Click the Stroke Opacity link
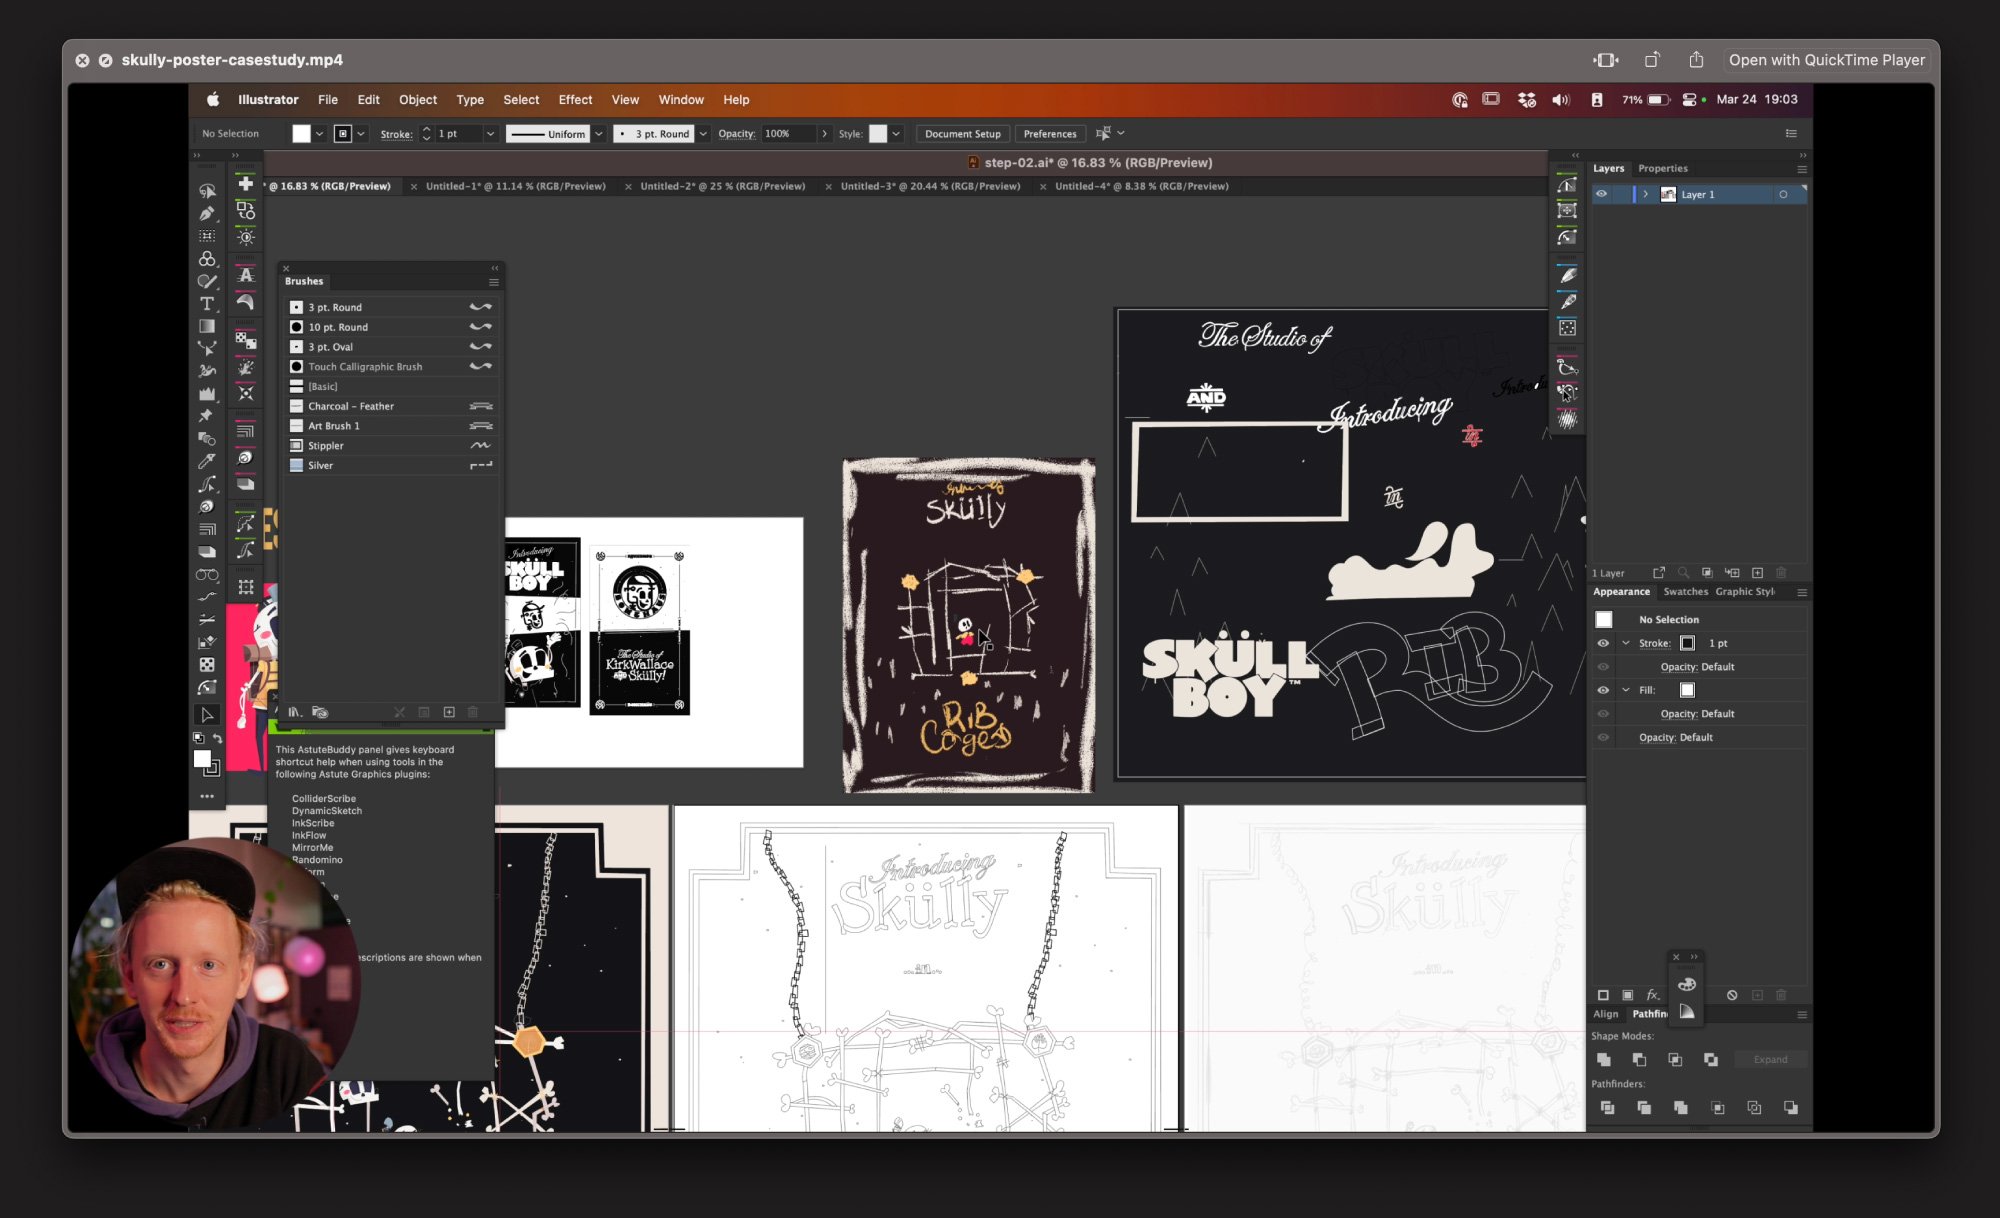Image resolution: width=2000 pixels, height=1218 pixels. pyautogui.click(x=1679, y=667)
